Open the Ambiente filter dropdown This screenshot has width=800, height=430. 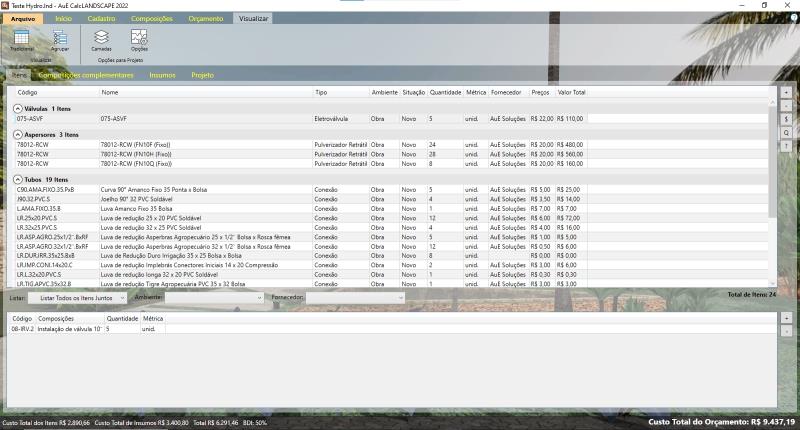214,298
